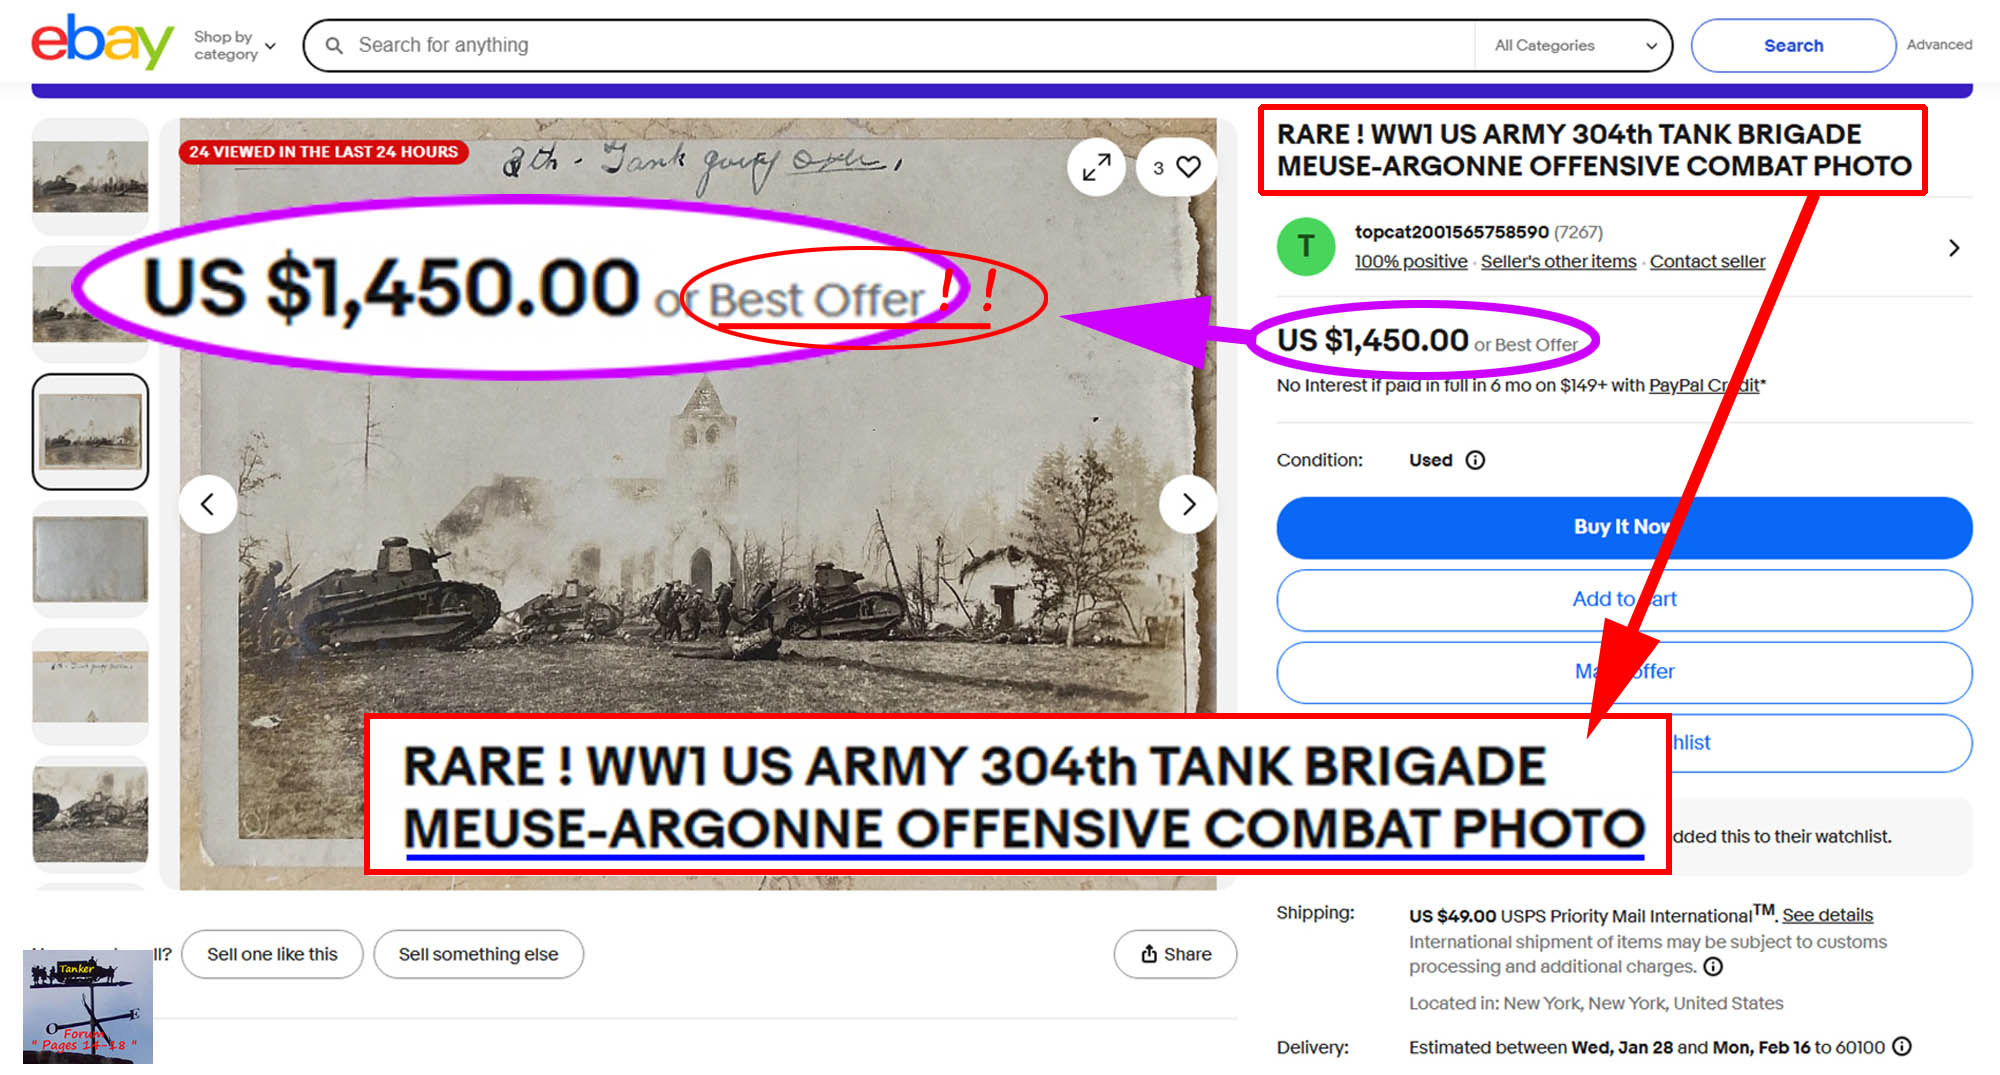Click the eBay logo
Screen dimensions: 2000x1075
(x=102, y=42)
